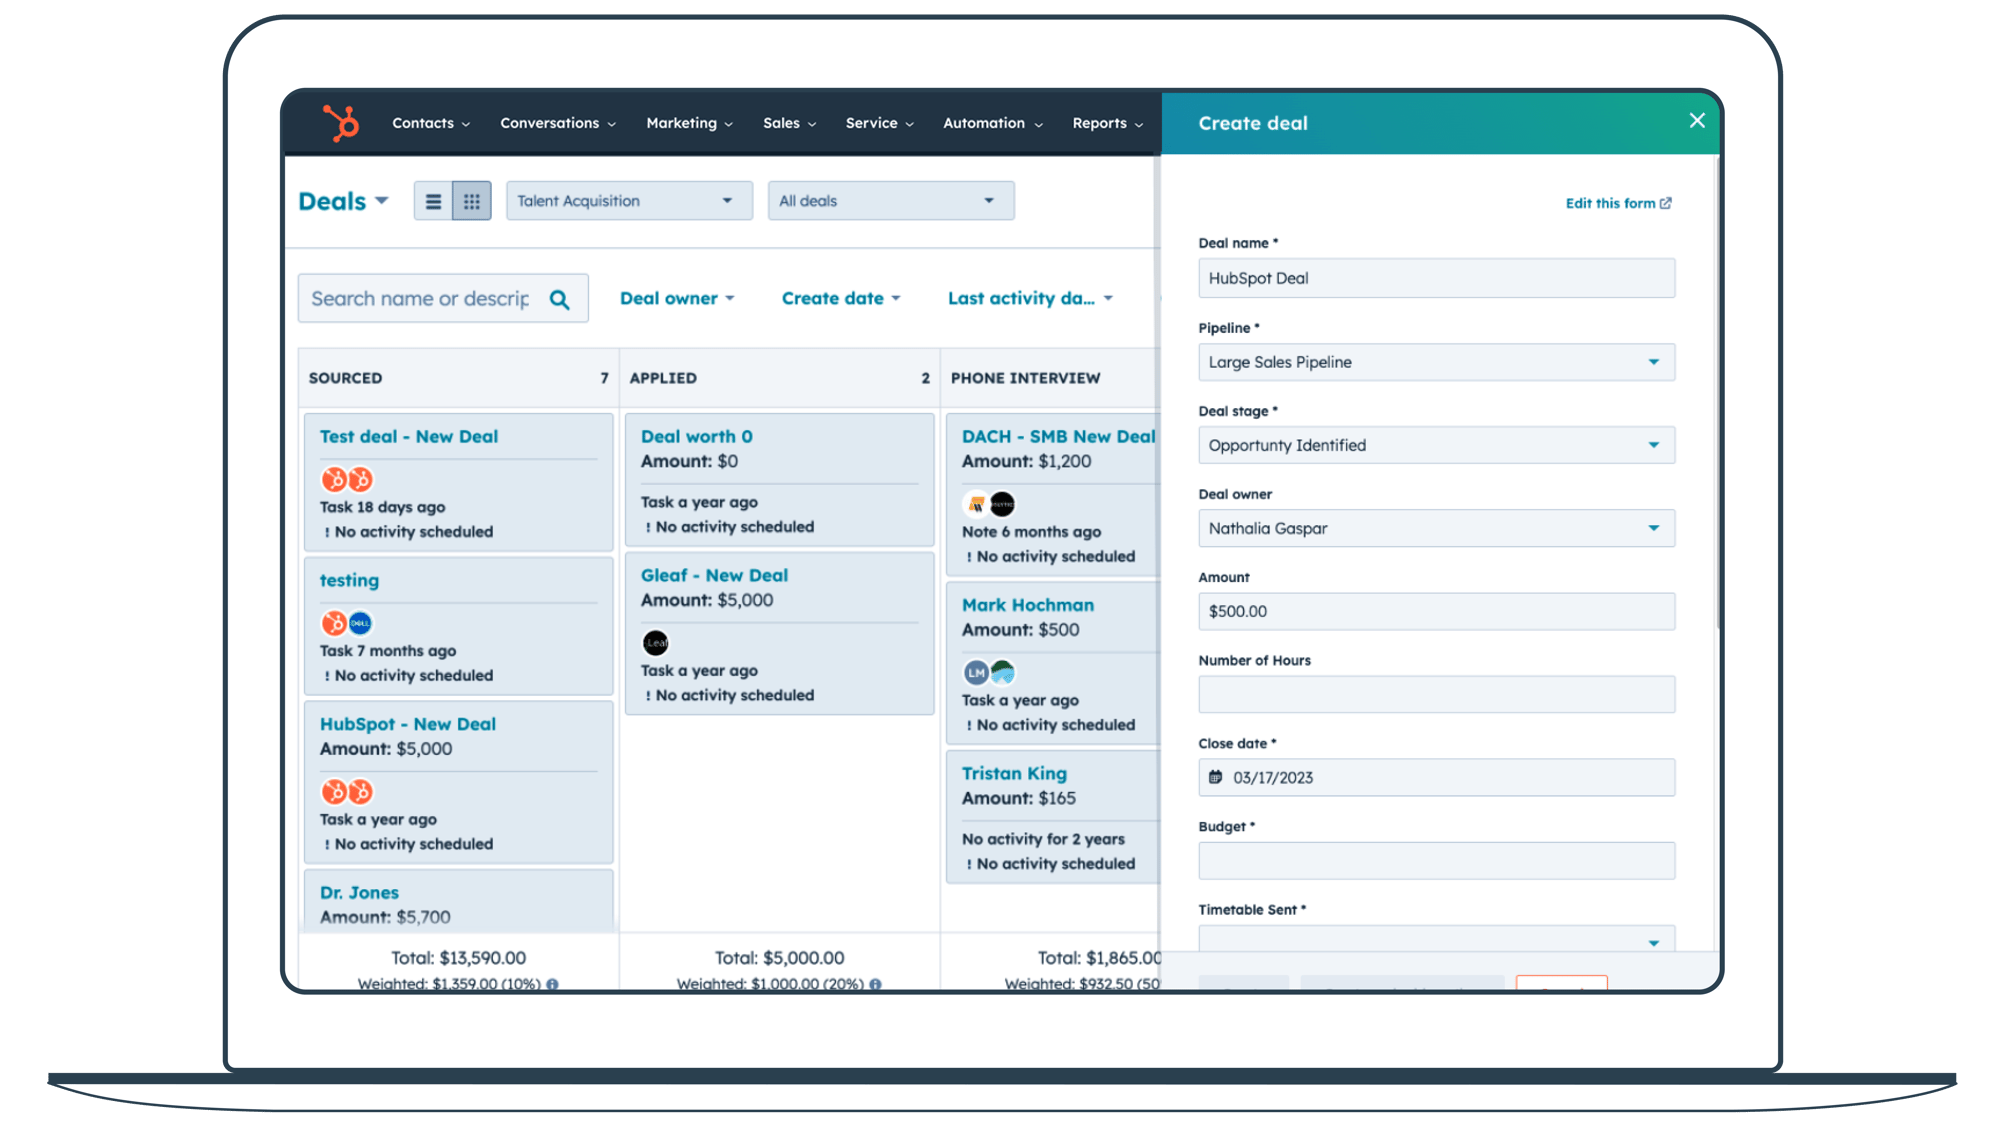Close the Create deal panel
This screenshot has width=2000, height=1125.
click(x=1697, y=121)
